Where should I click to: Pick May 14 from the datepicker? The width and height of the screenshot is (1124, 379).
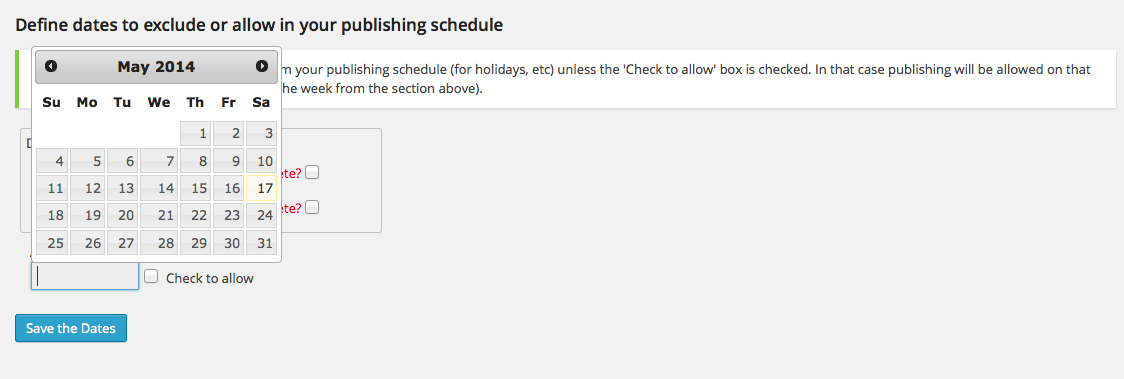[159, 188]
